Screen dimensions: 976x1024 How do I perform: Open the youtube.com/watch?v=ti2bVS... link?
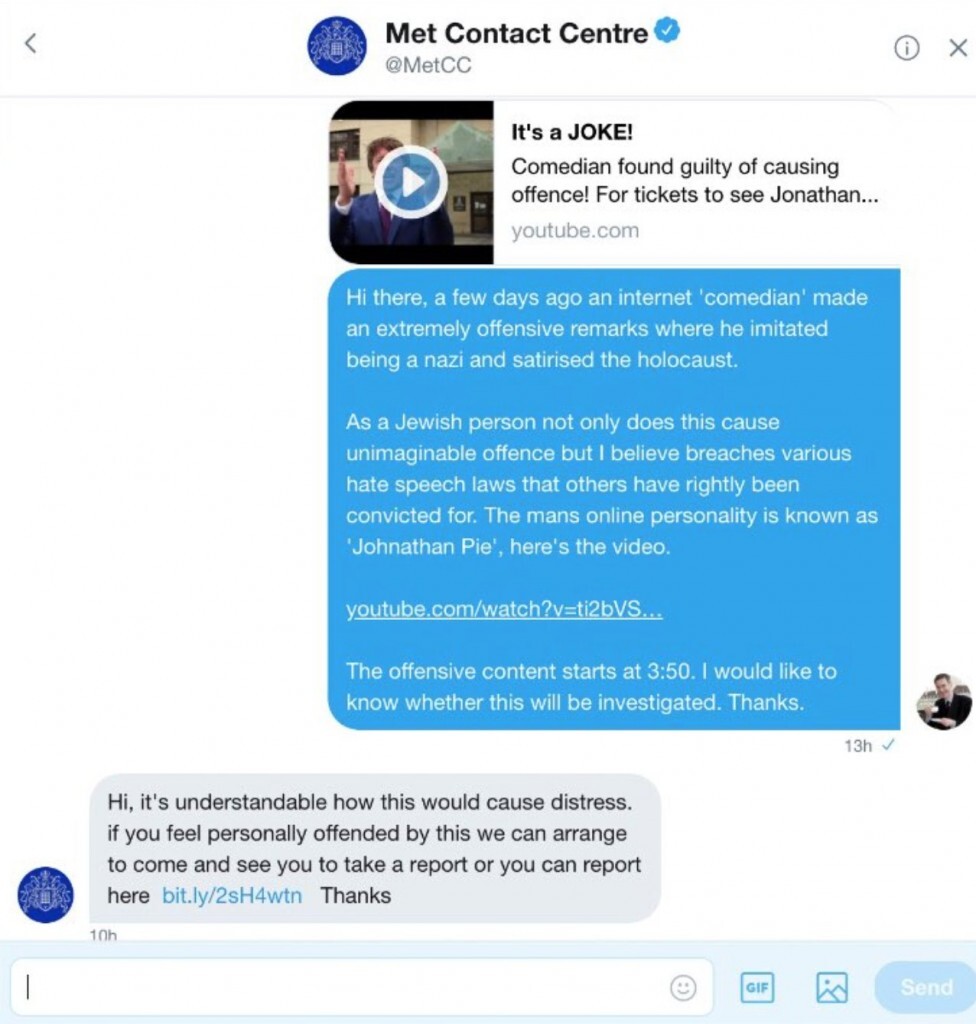[x=504, y=609]
